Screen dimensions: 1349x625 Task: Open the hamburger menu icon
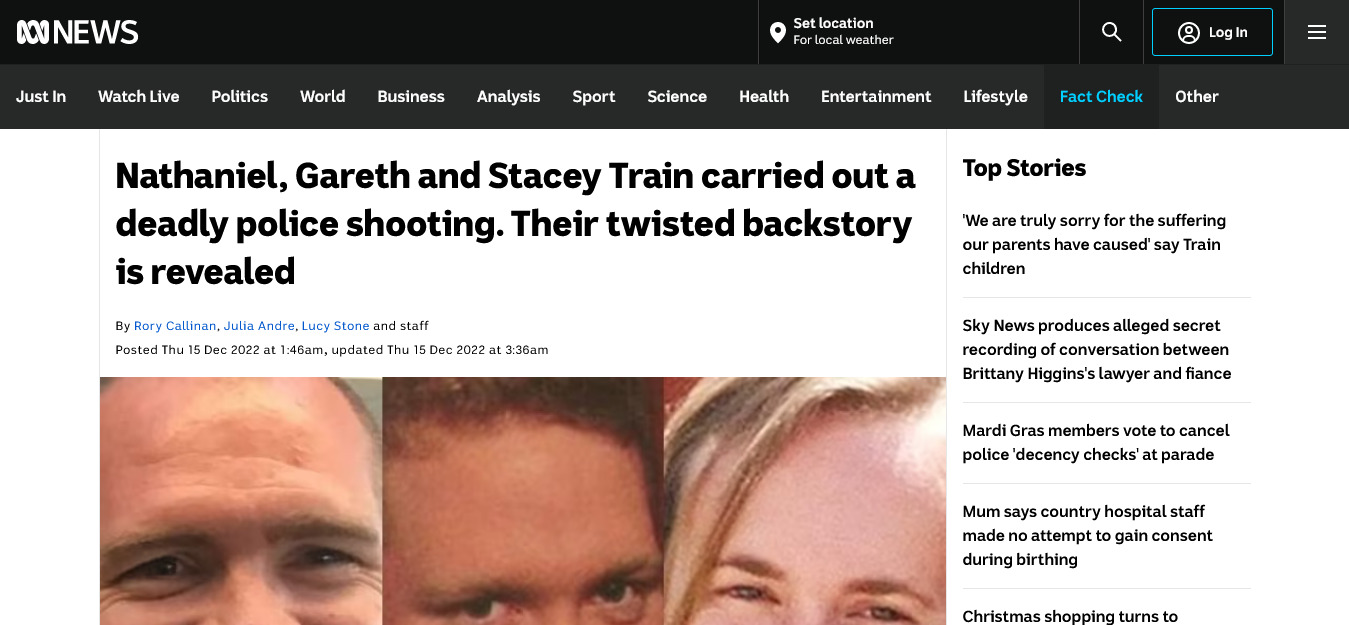pos(1317,32)
